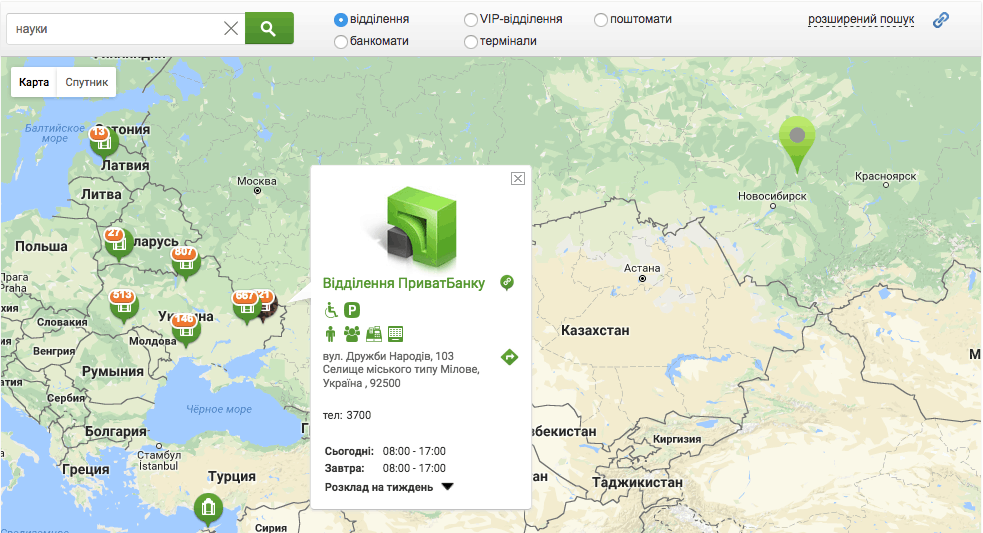983x533 pixels.
Task: Click the group clients service icon
Action: pos(352,333)
